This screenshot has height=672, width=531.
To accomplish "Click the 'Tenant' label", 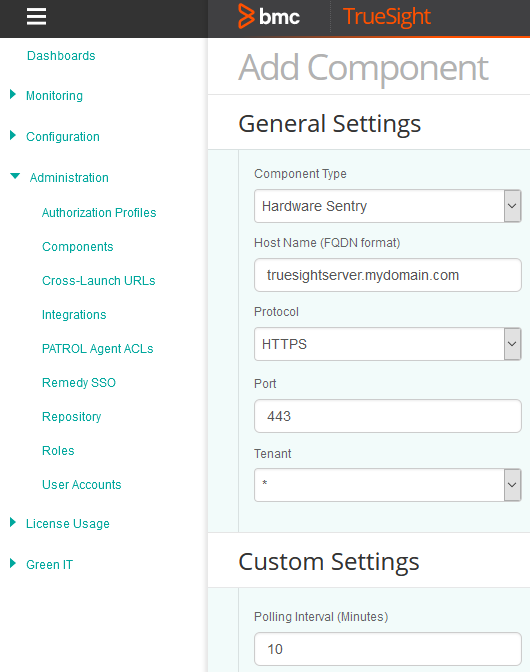I will coord(272,453).
